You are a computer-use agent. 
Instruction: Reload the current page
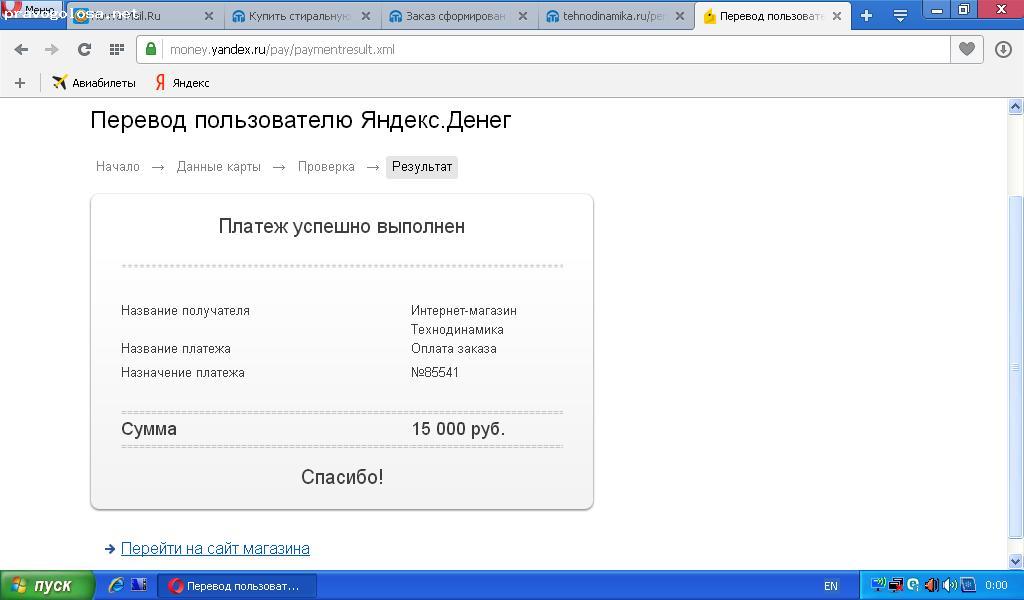coord(84,49)
